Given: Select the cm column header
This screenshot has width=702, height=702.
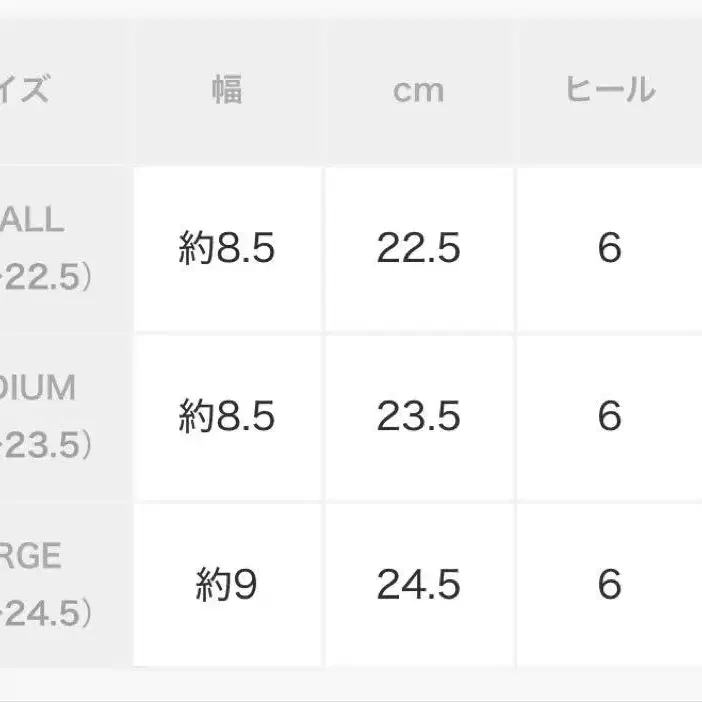Looking at the screenshot, I should pos(418,90).
